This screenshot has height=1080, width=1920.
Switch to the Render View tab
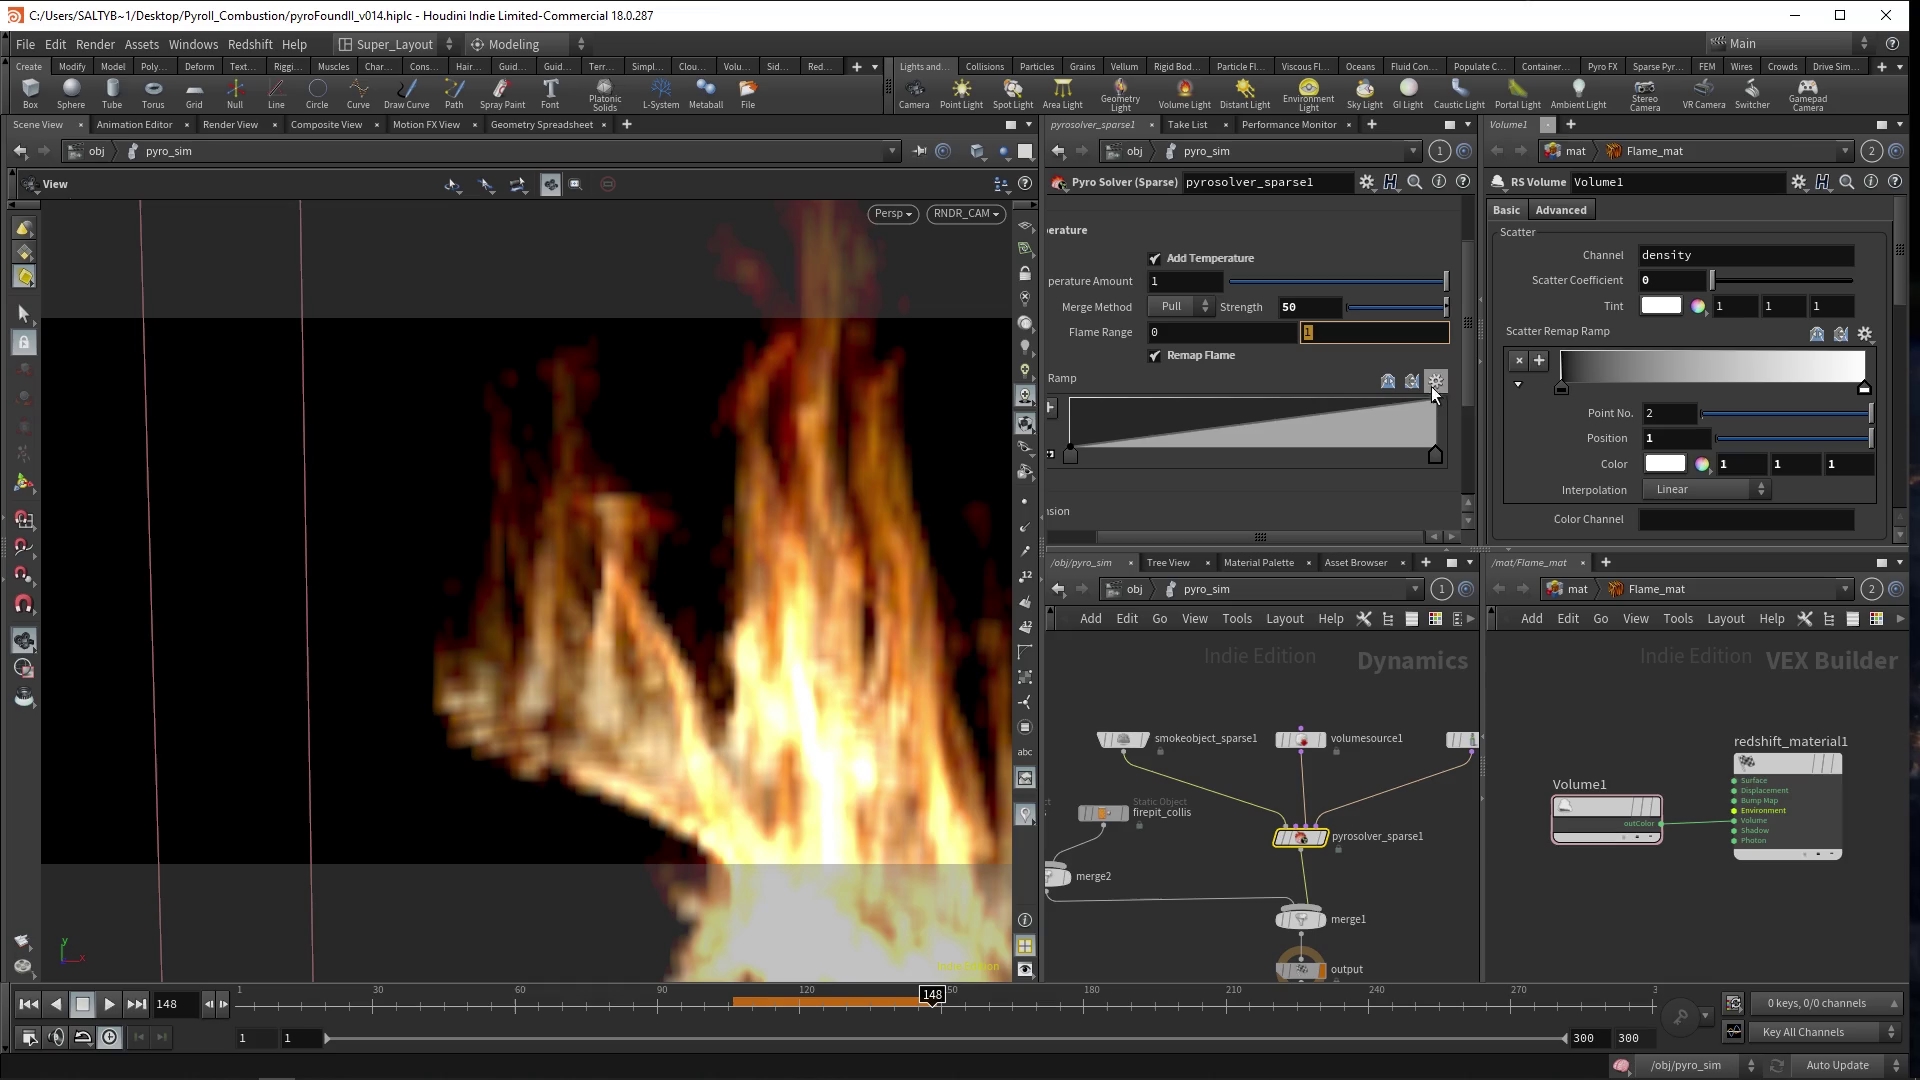(230, 125)
